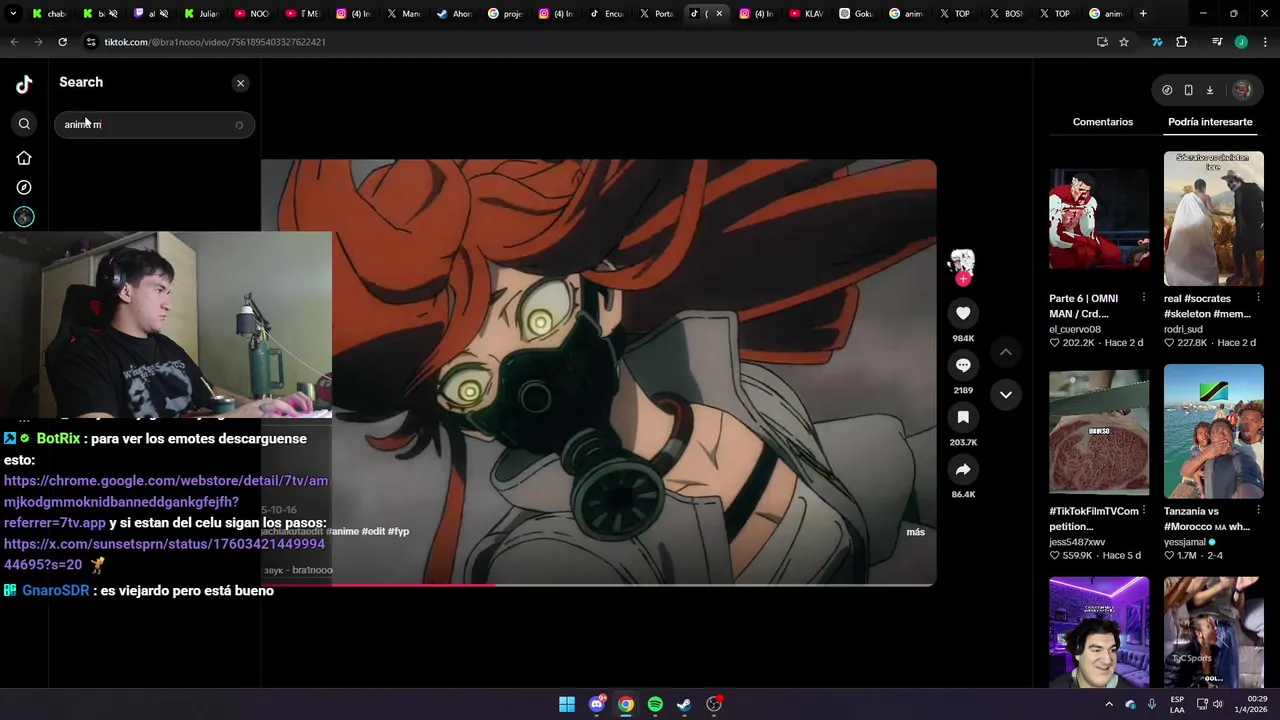1280x720 pixels.
Task: Open Steam from the taskbar
Action: coord(684,704)
